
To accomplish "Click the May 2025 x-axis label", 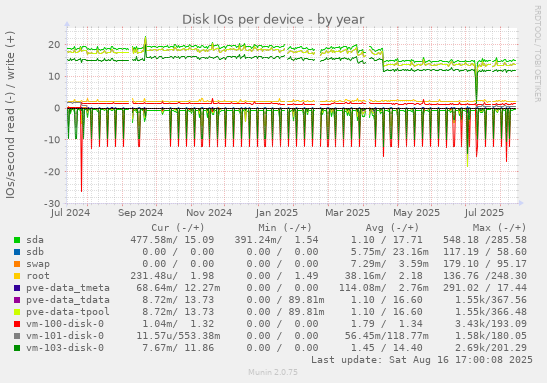I will (417, 213).
